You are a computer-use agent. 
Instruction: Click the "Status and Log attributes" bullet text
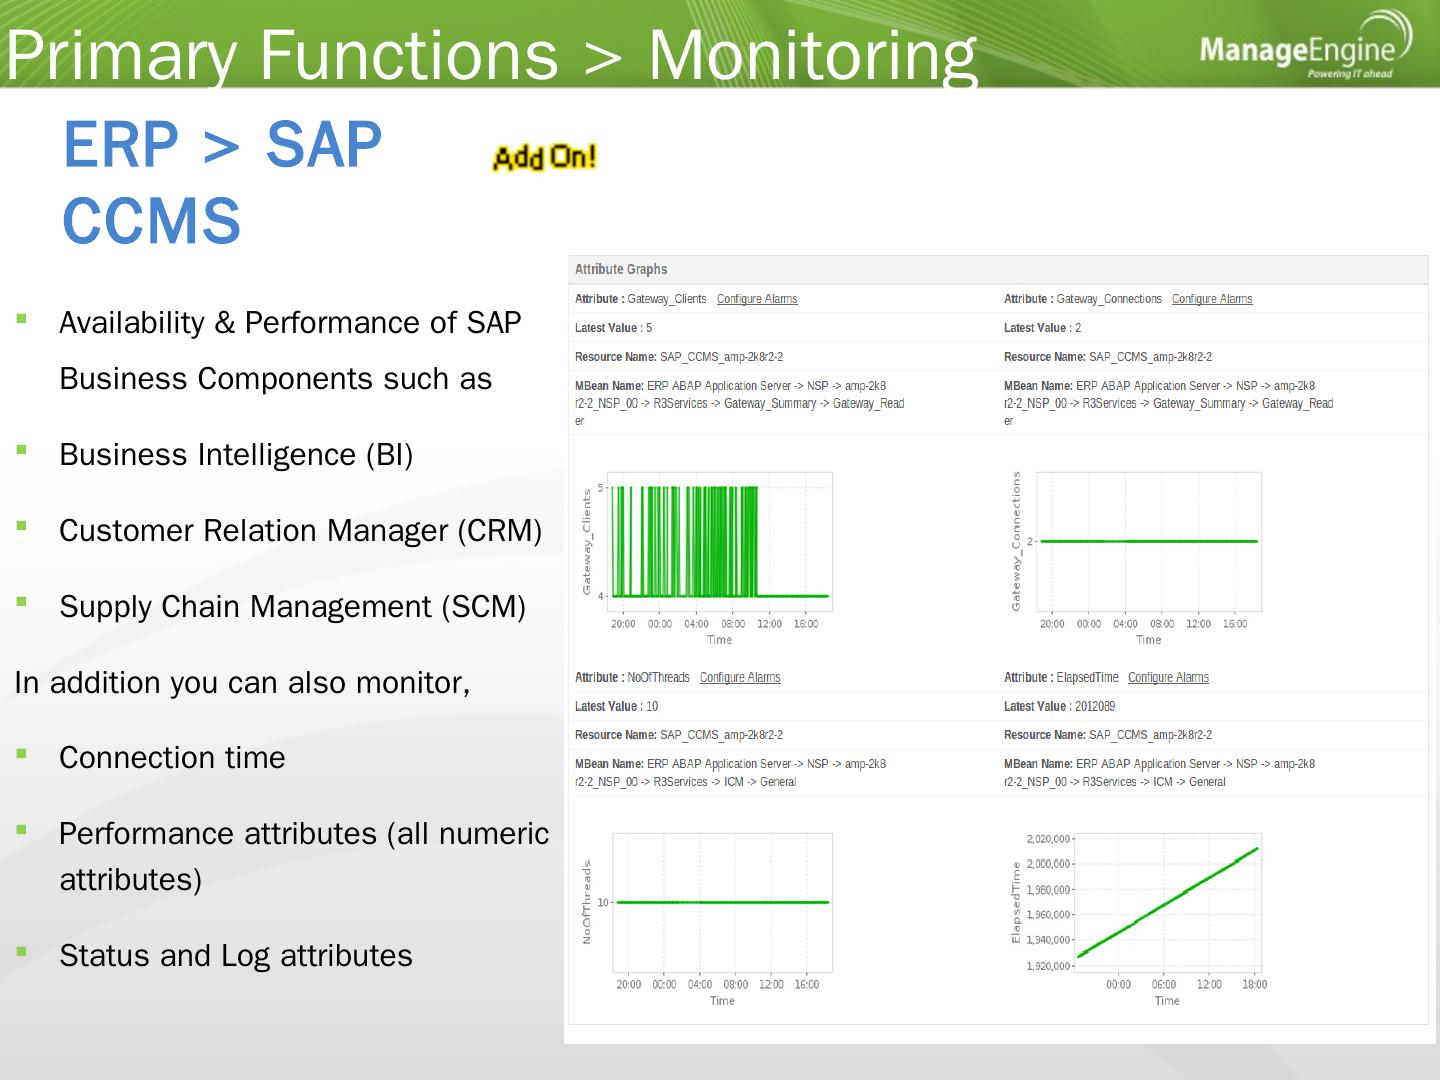coord(236,956)
